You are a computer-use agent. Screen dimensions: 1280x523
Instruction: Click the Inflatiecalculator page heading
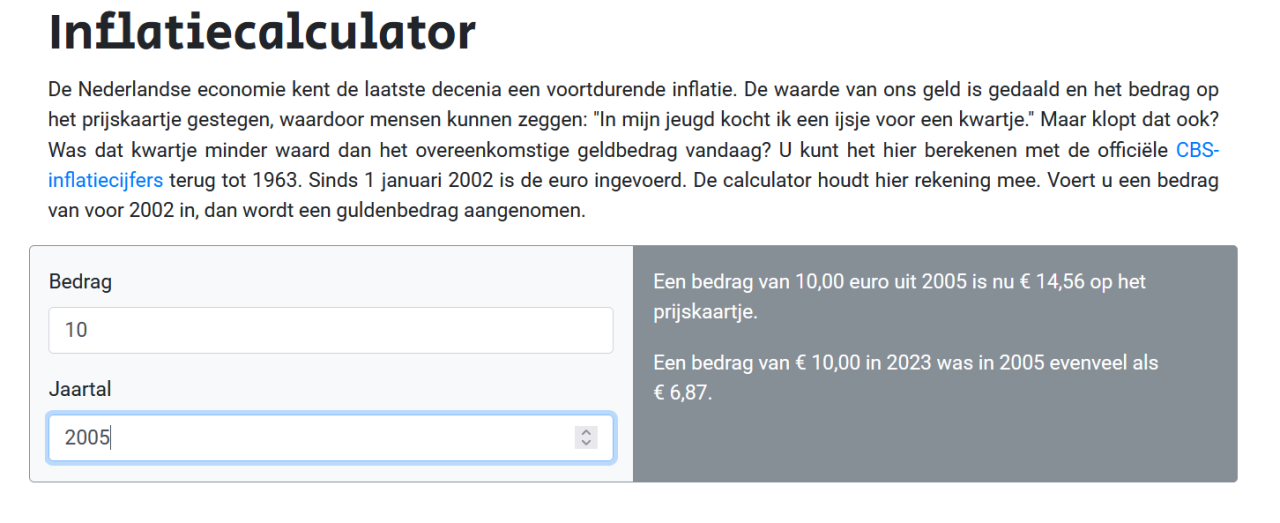(x=262, y=33)
